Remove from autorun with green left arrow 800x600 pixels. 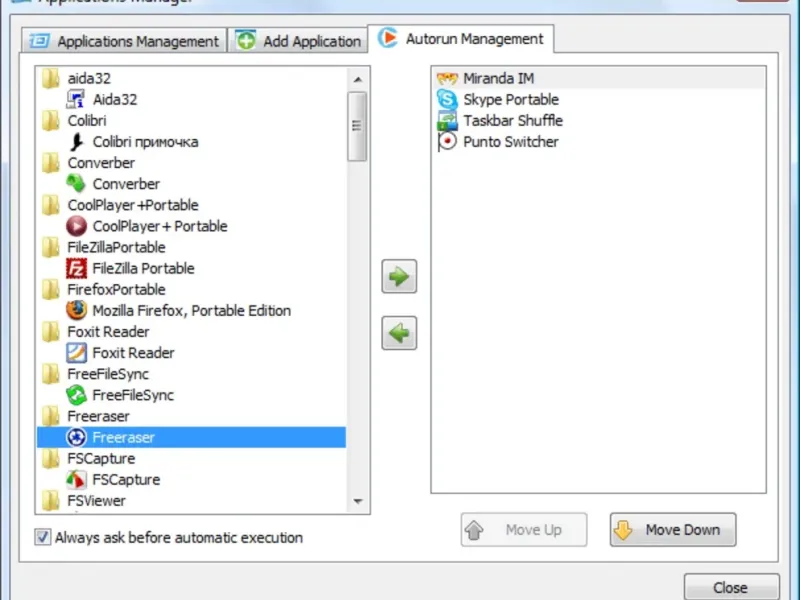click(x=399, y=333)
